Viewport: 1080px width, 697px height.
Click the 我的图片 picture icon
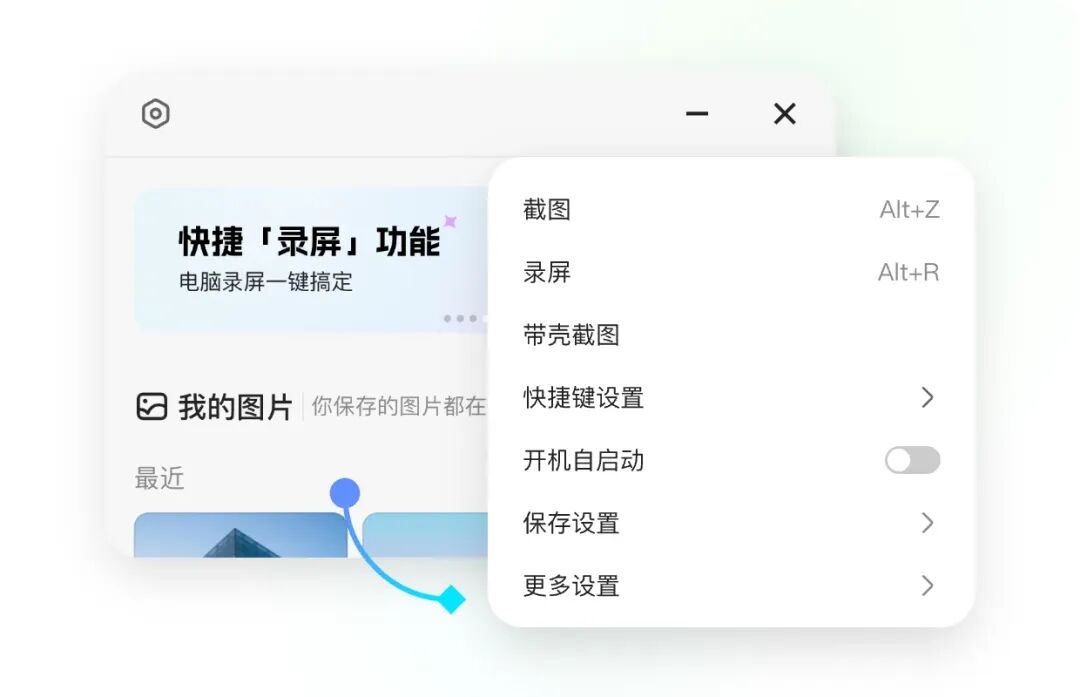pos(152,404)
